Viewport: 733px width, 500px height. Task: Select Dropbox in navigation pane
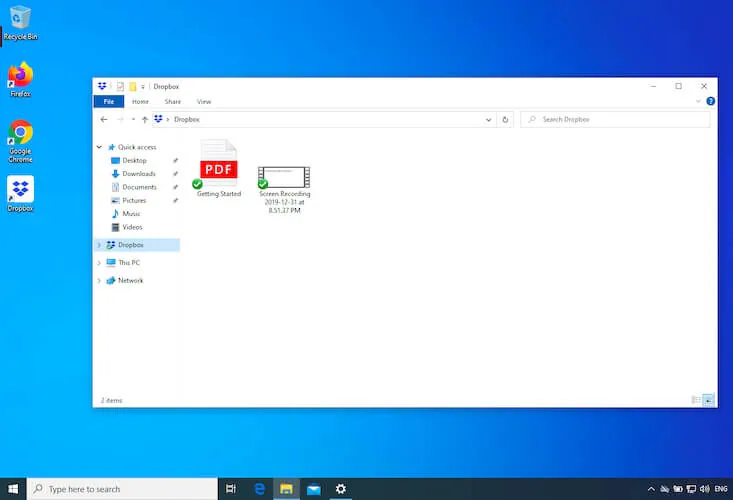(x=137, y=245)
